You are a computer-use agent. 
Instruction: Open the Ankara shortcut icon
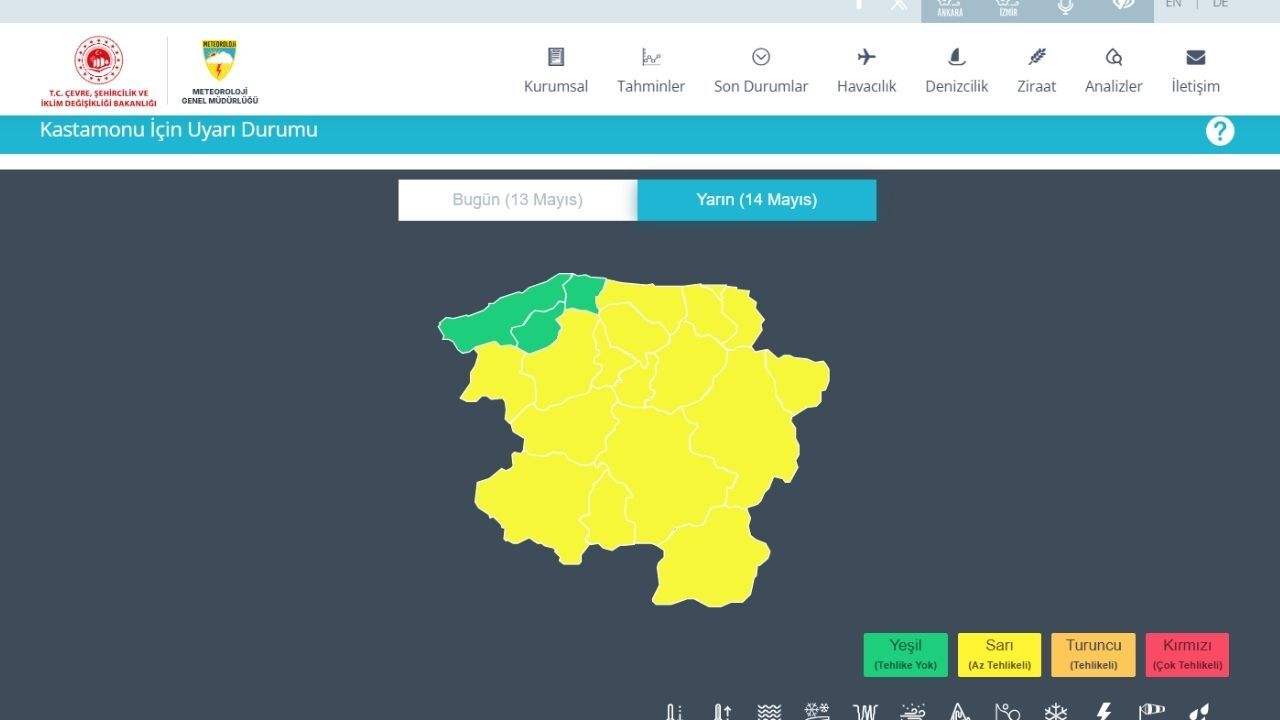click(950, 9)
